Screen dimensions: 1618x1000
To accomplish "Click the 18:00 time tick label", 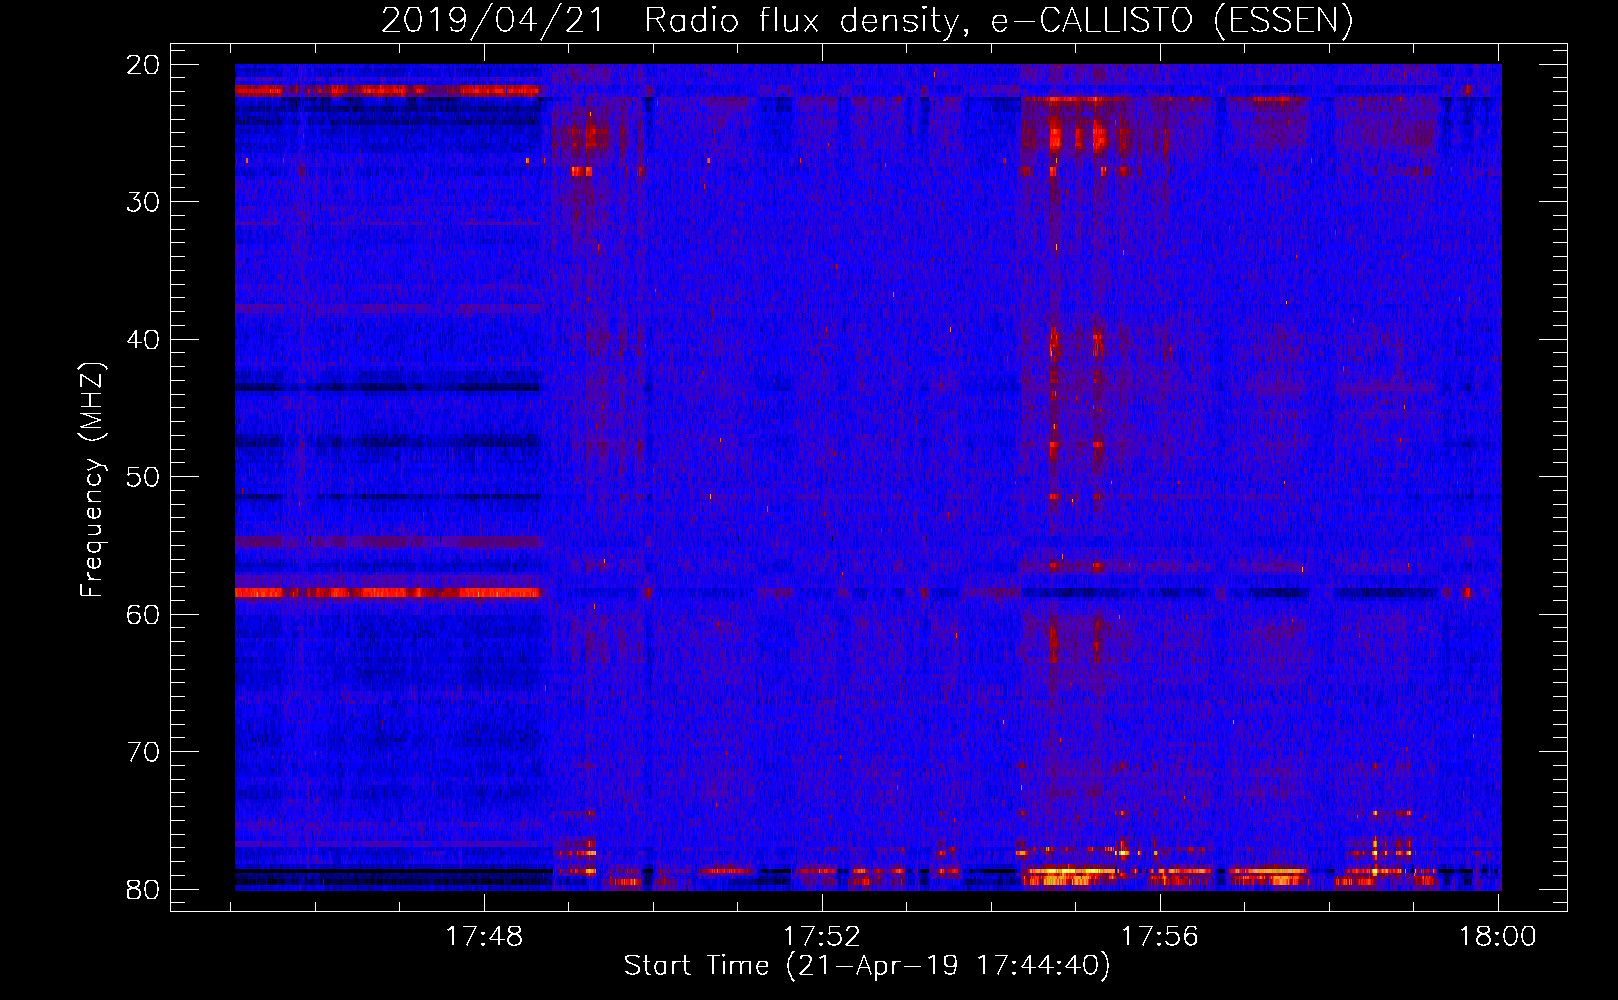I will (x=1497, y=936).
